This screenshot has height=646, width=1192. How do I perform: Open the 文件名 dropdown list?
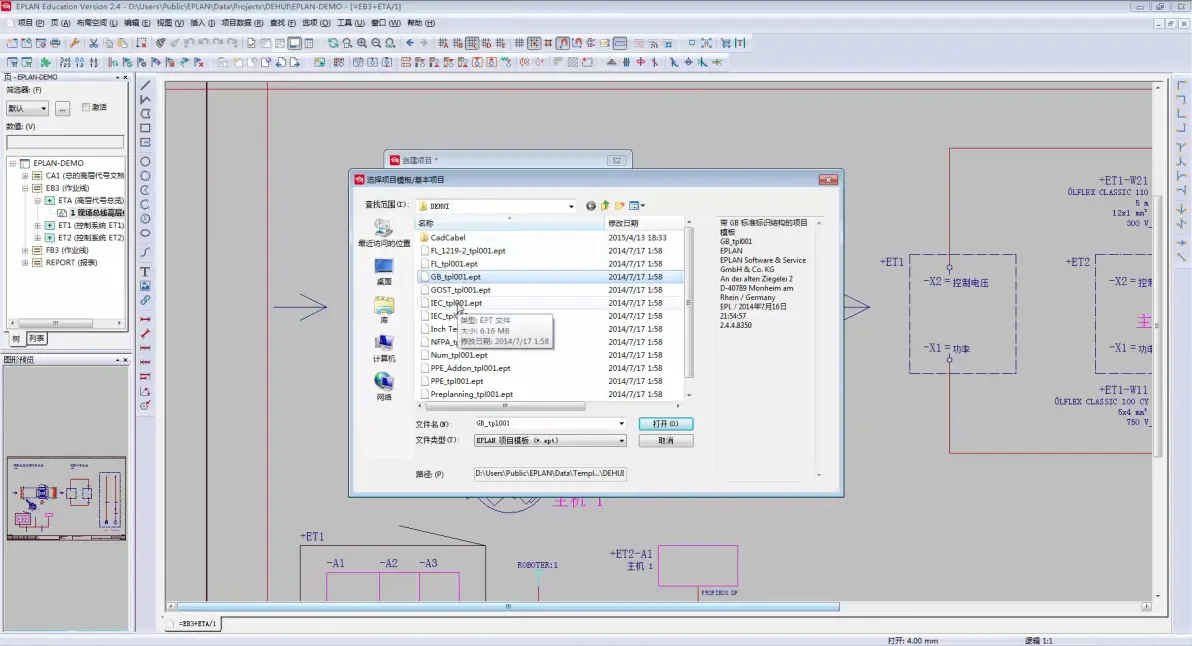tap(621, 423)
